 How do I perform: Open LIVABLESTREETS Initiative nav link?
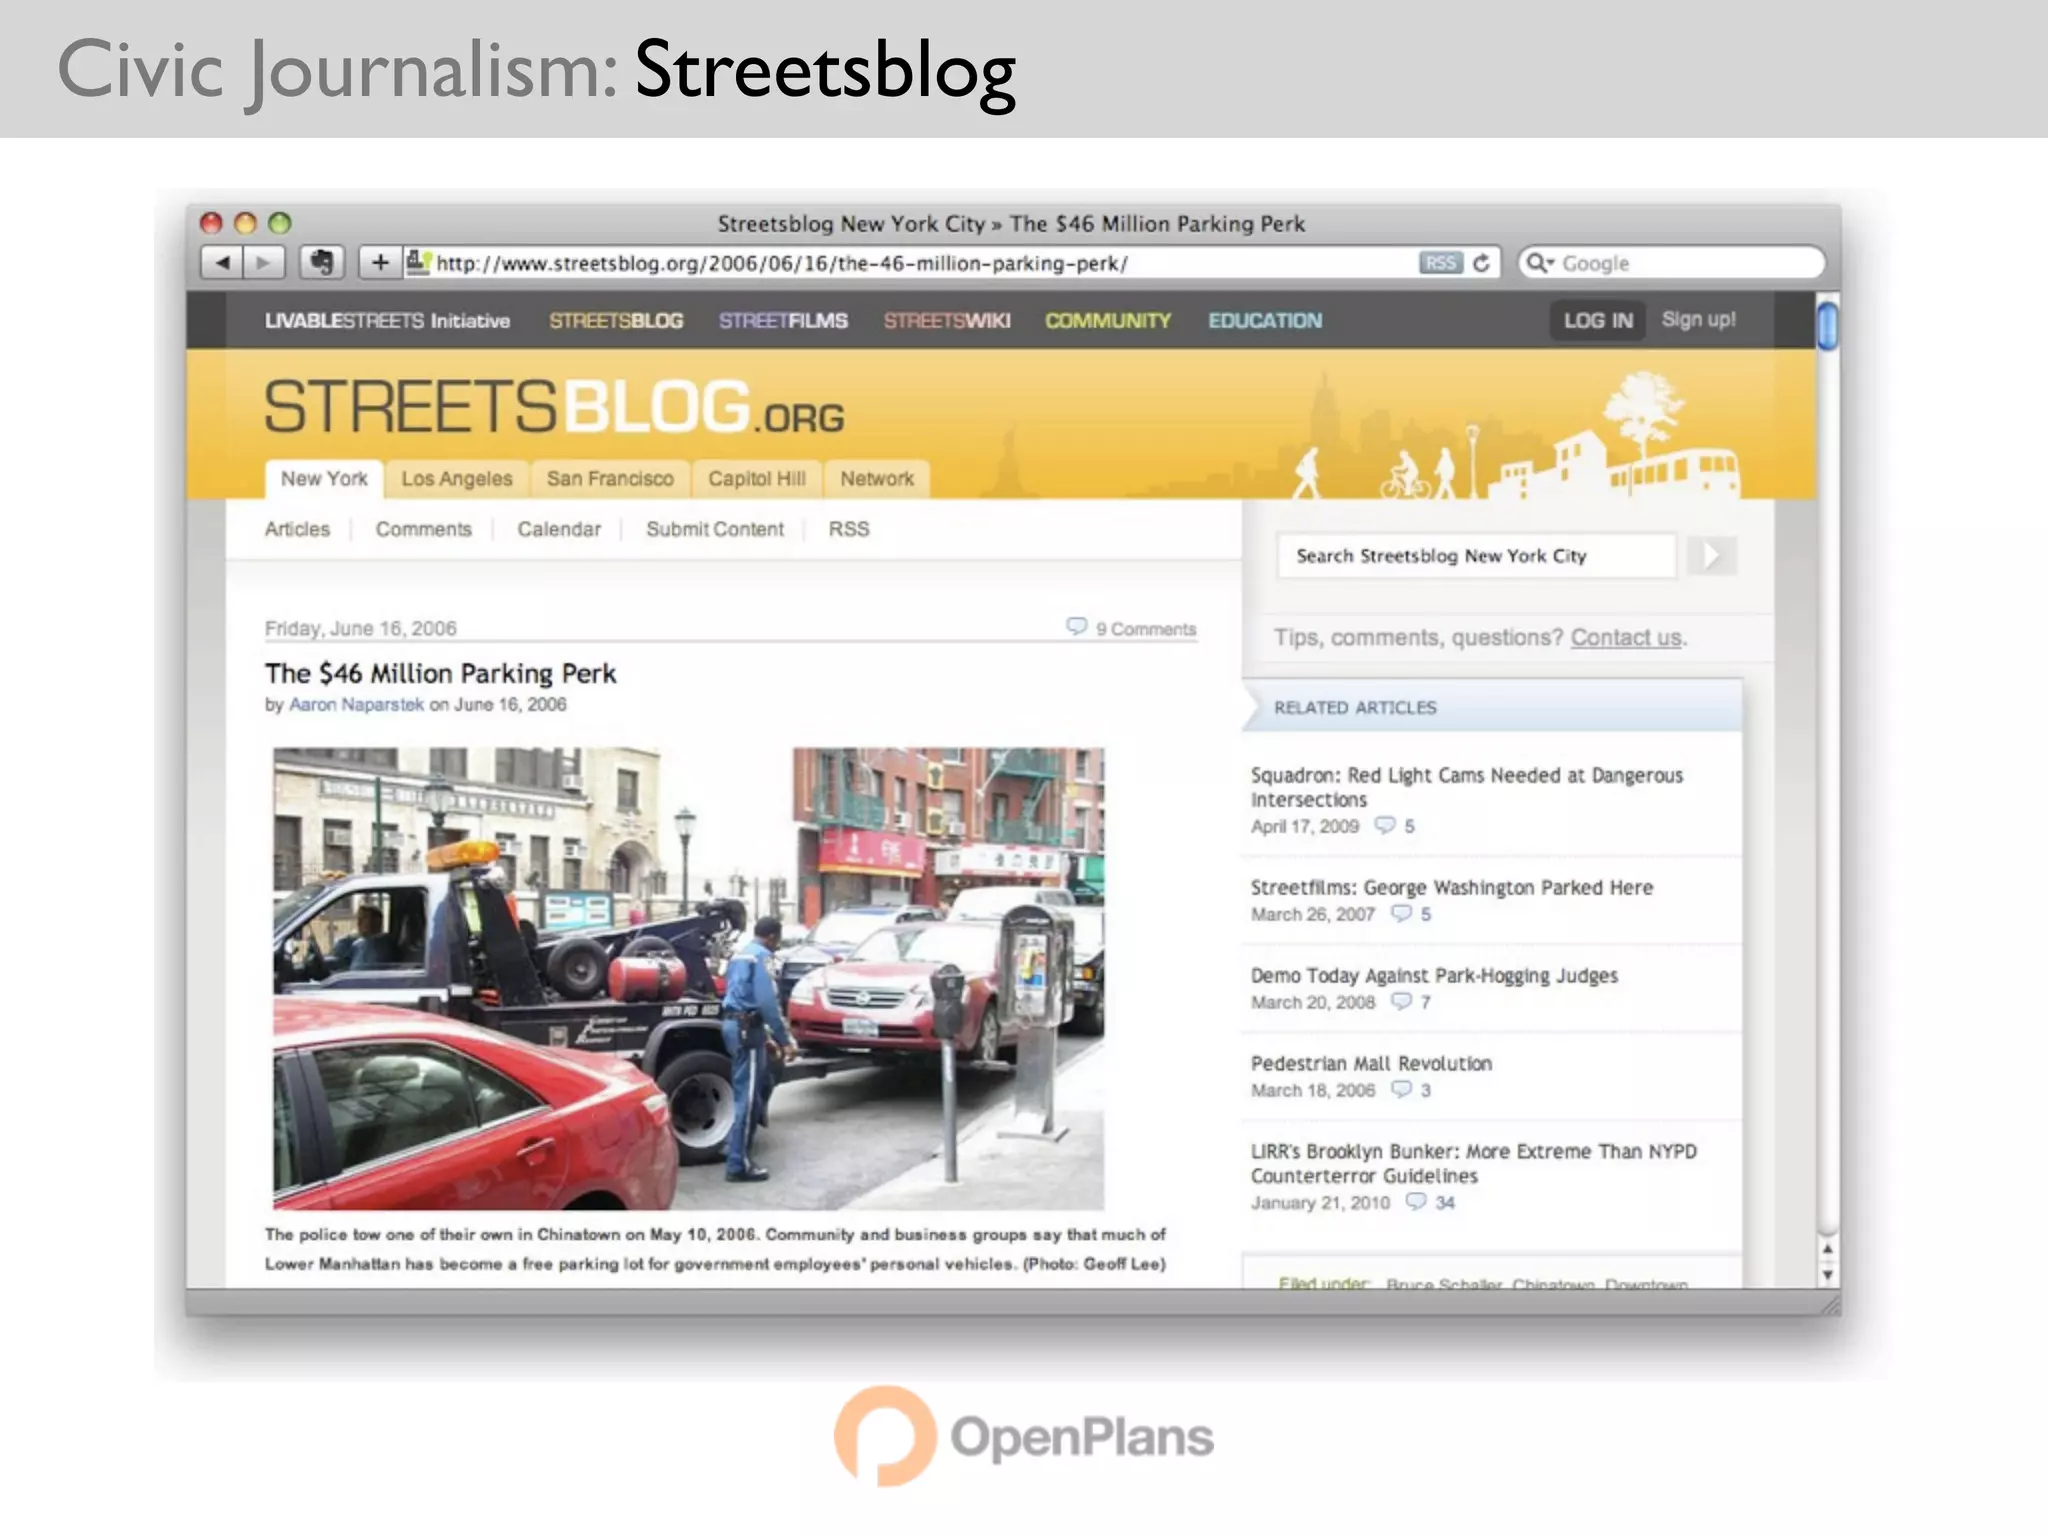(x=387, y=321)
